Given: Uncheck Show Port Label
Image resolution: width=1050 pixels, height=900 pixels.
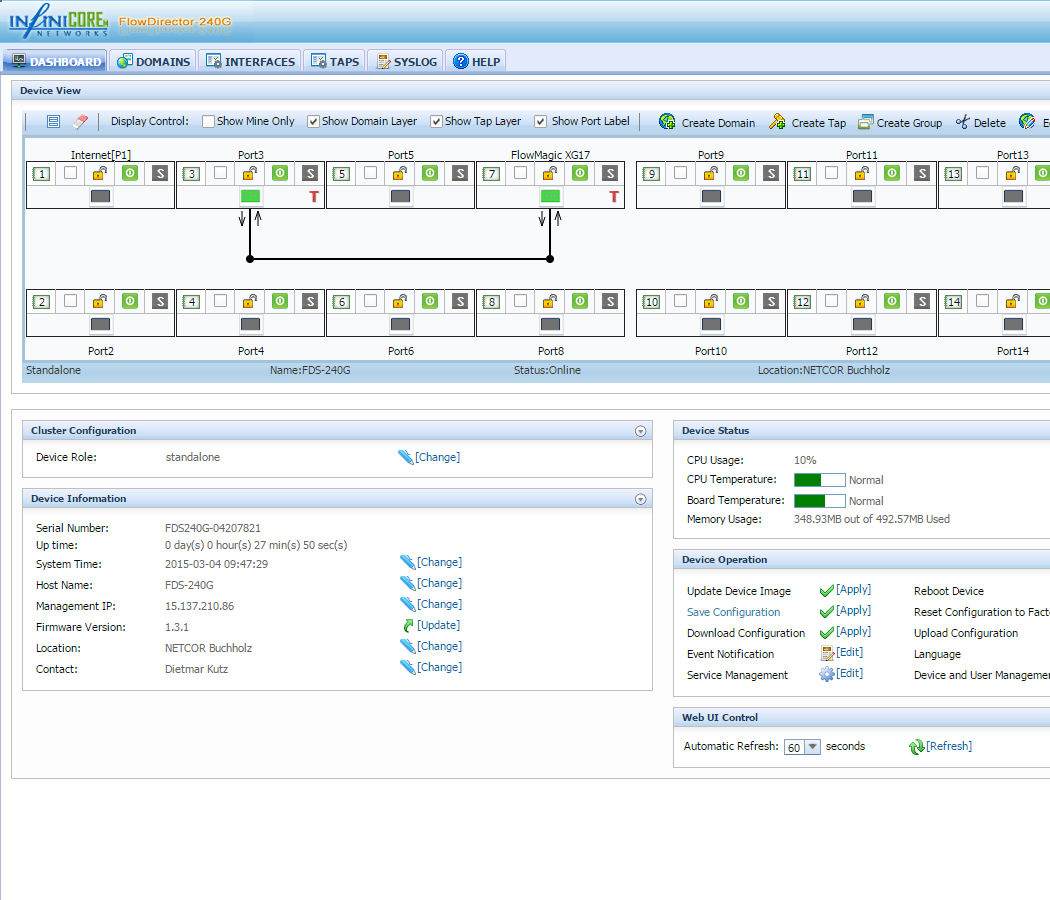Looking at the screenshot, I should point(540,121).
